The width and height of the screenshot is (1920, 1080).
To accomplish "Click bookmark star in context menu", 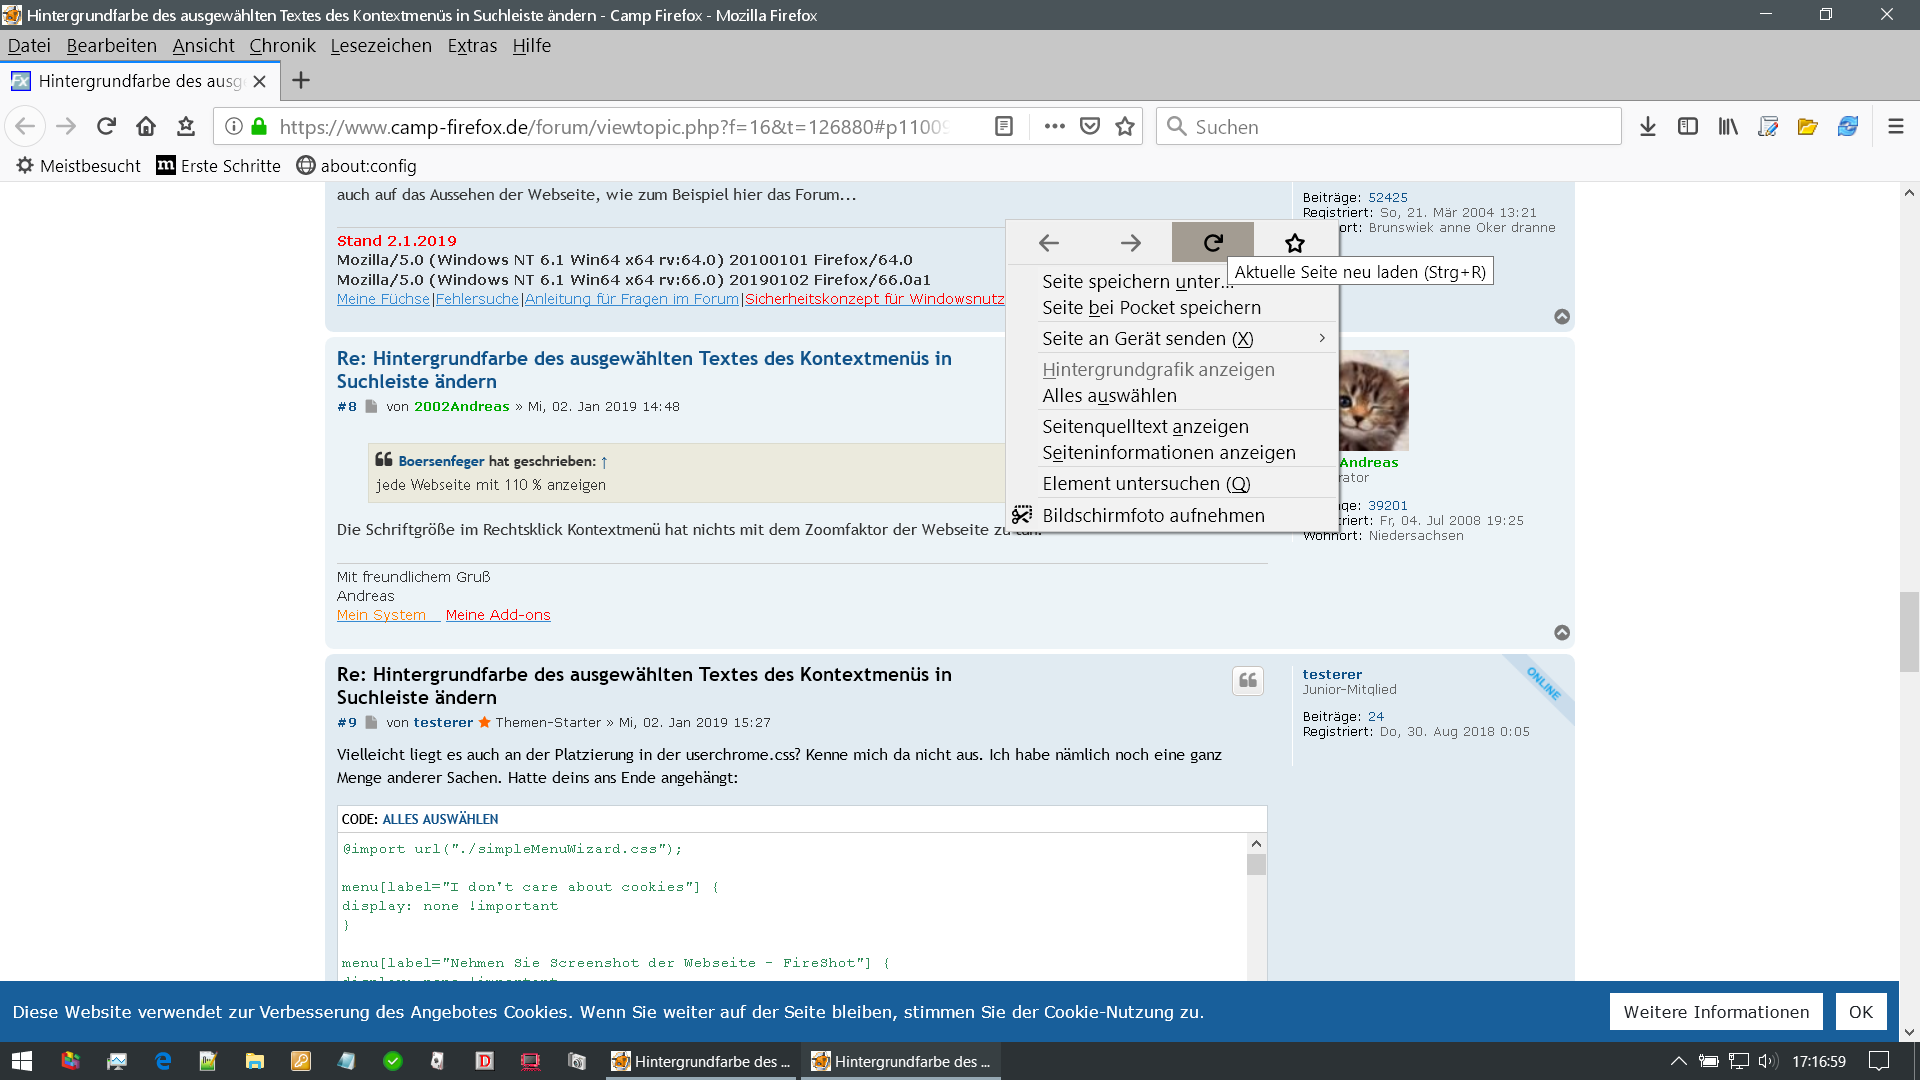I will (x=1295, y=243).
